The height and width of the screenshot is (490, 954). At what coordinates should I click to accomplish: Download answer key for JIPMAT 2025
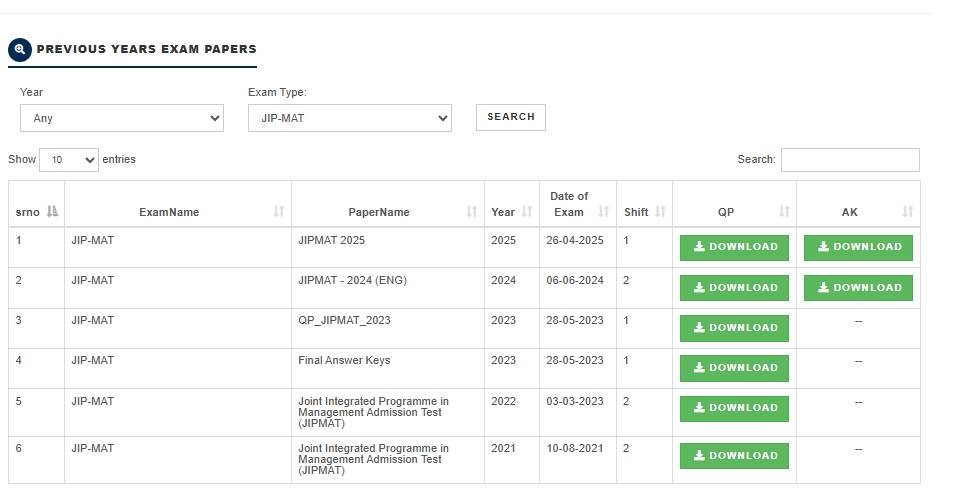tap(858, 248)
